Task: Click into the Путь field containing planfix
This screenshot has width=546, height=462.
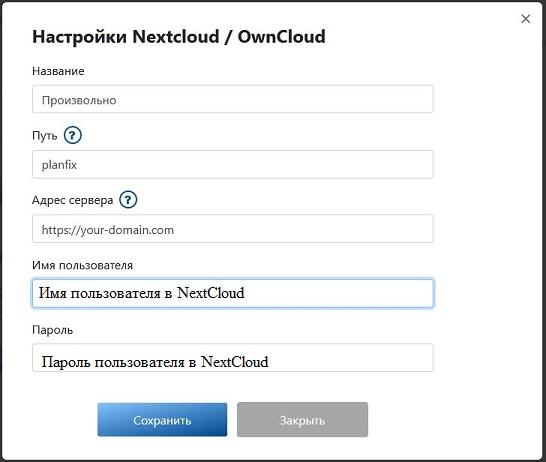Action: [233, 164]
